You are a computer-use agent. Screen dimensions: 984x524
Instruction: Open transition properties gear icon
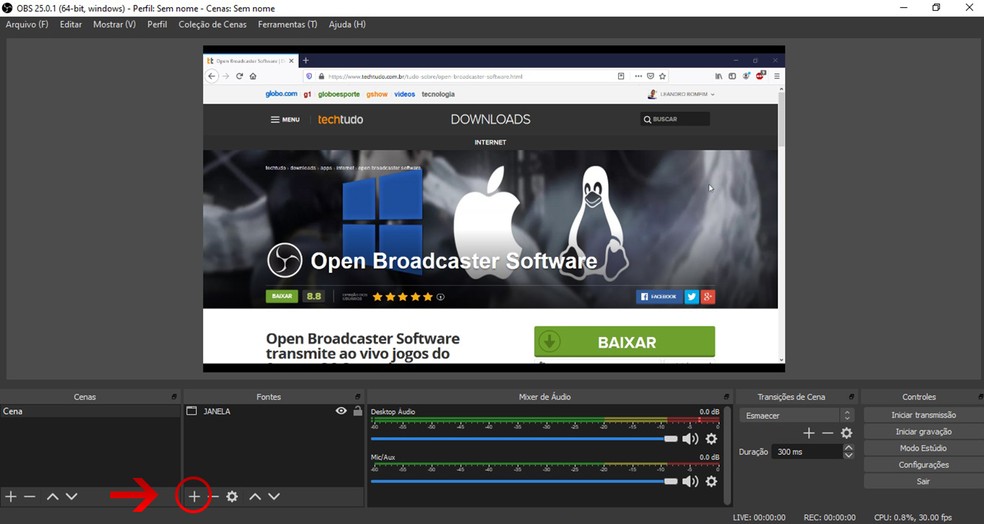[x=847, y=433]
